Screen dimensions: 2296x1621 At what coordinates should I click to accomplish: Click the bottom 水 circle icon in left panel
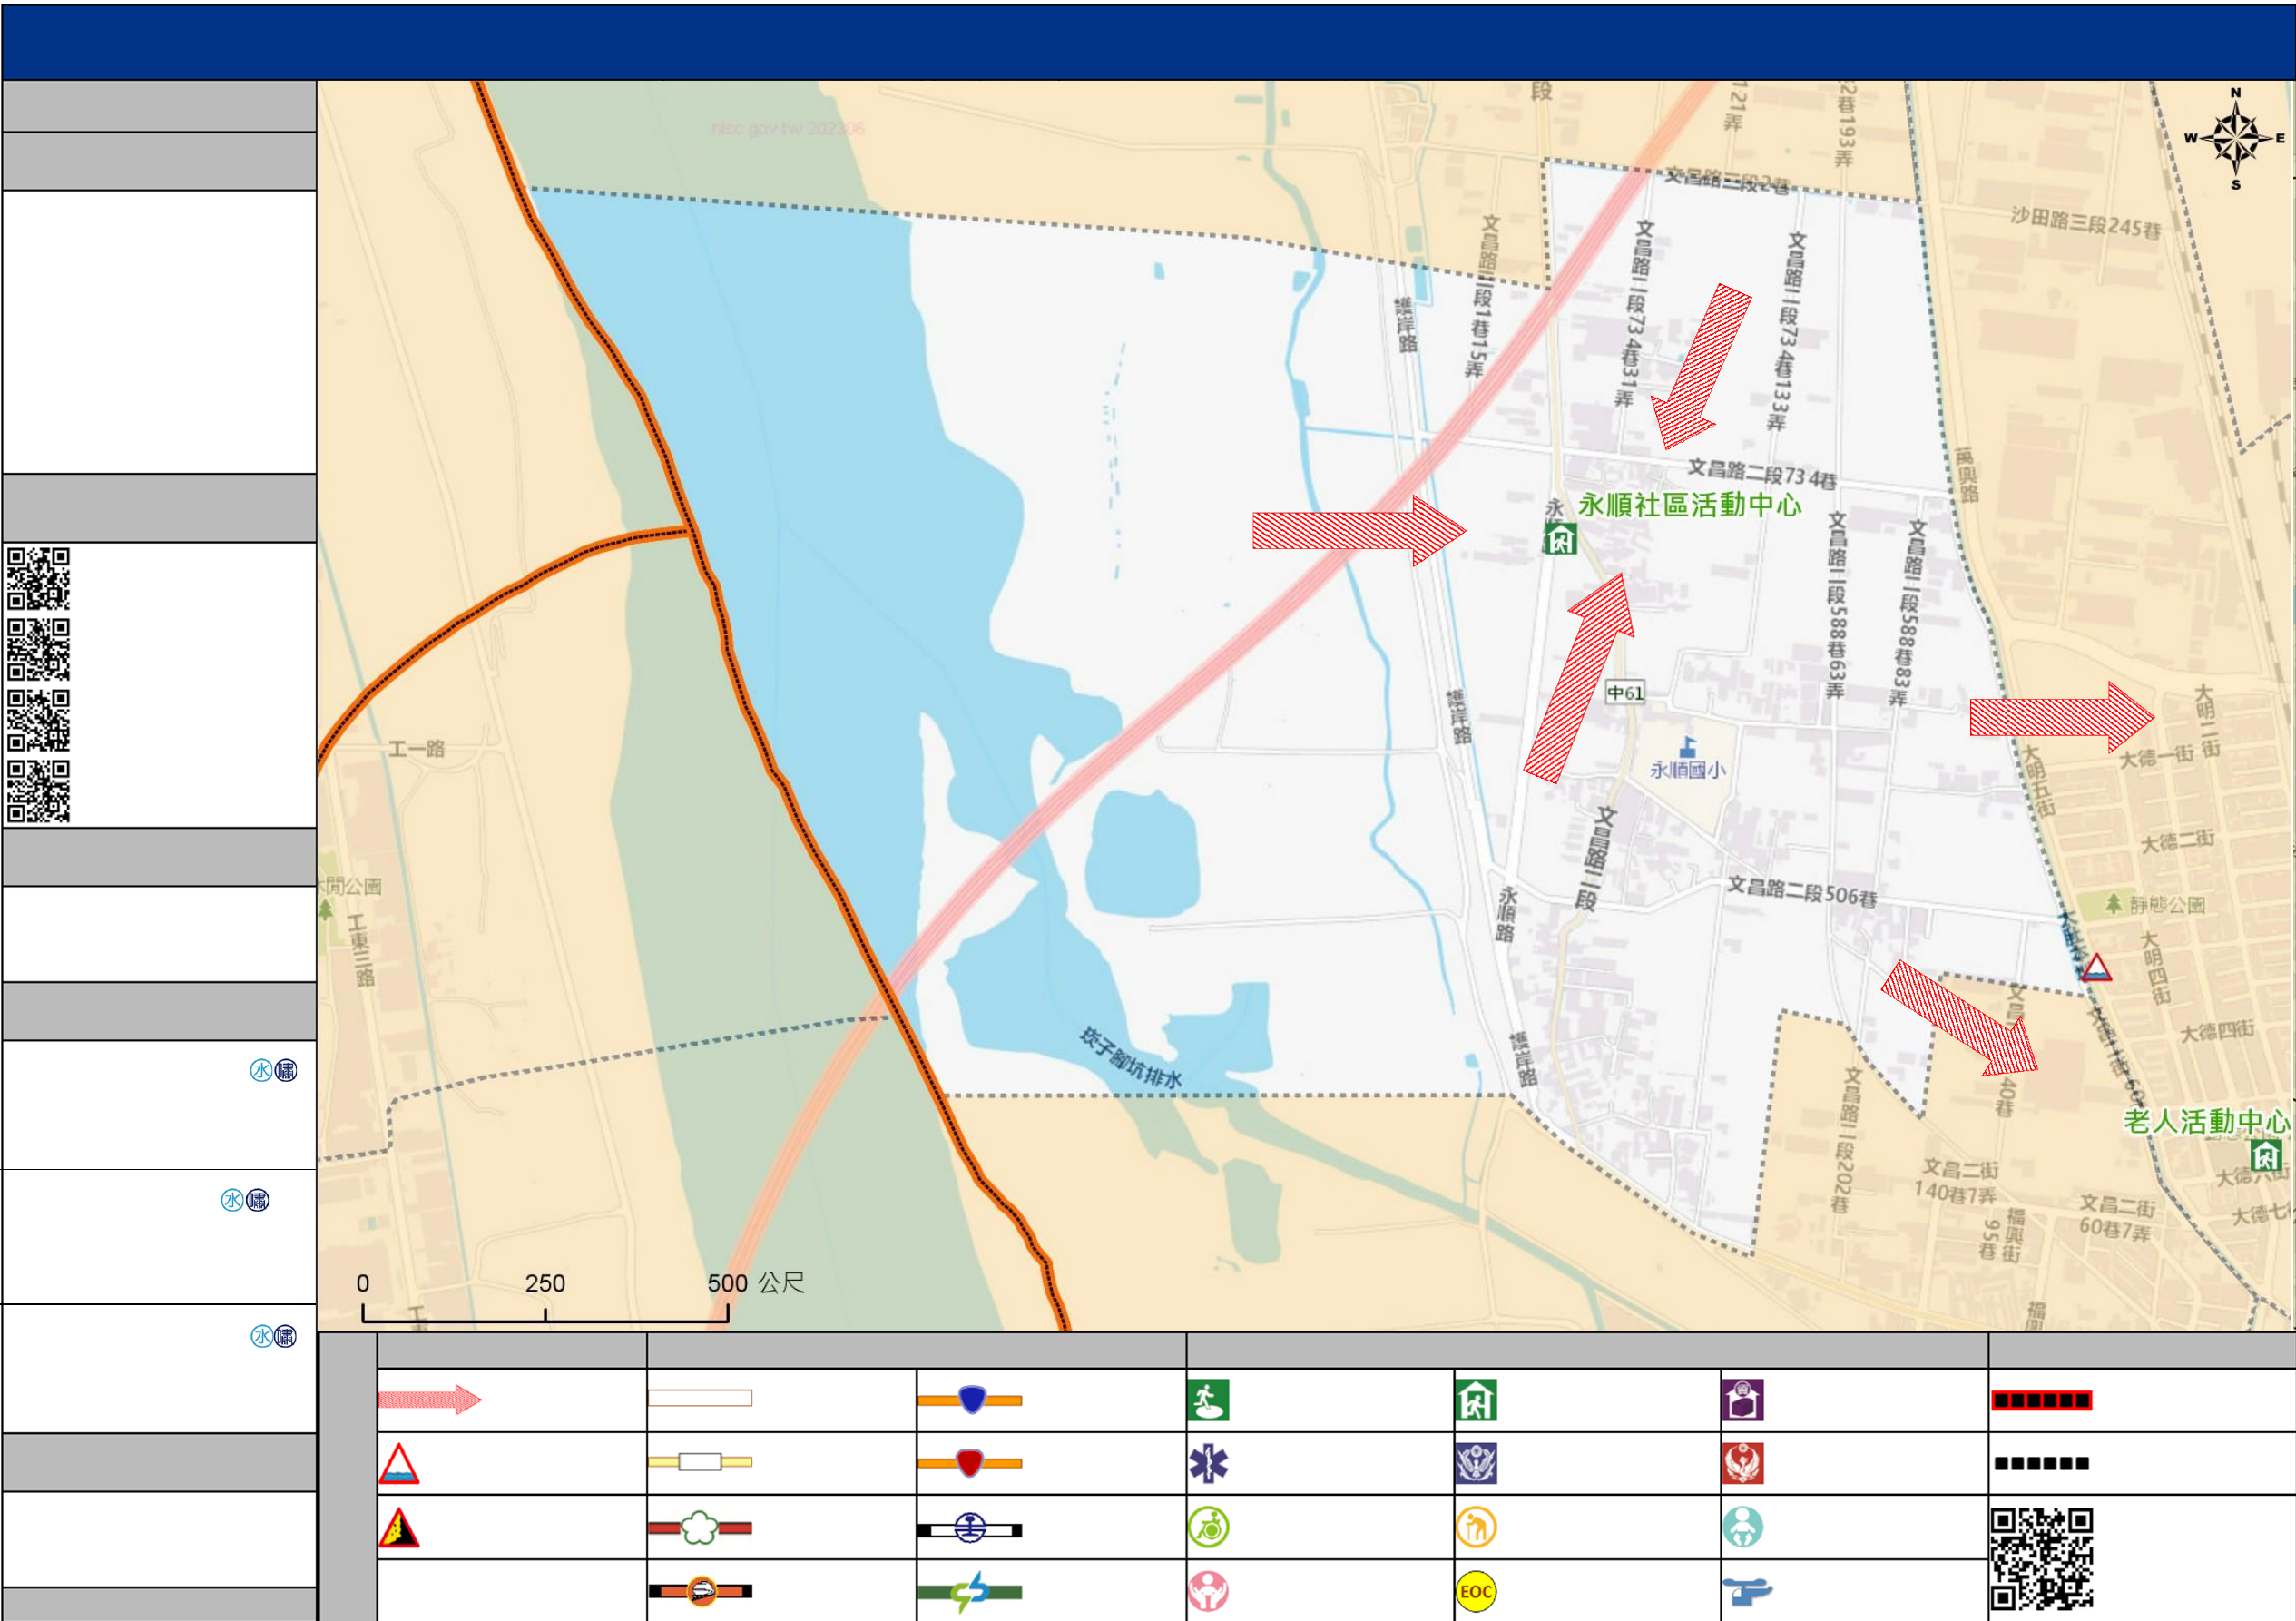(x=262, y=1337)
